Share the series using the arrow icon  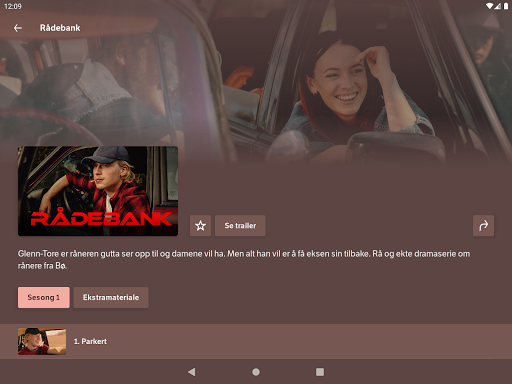point(483,226)
